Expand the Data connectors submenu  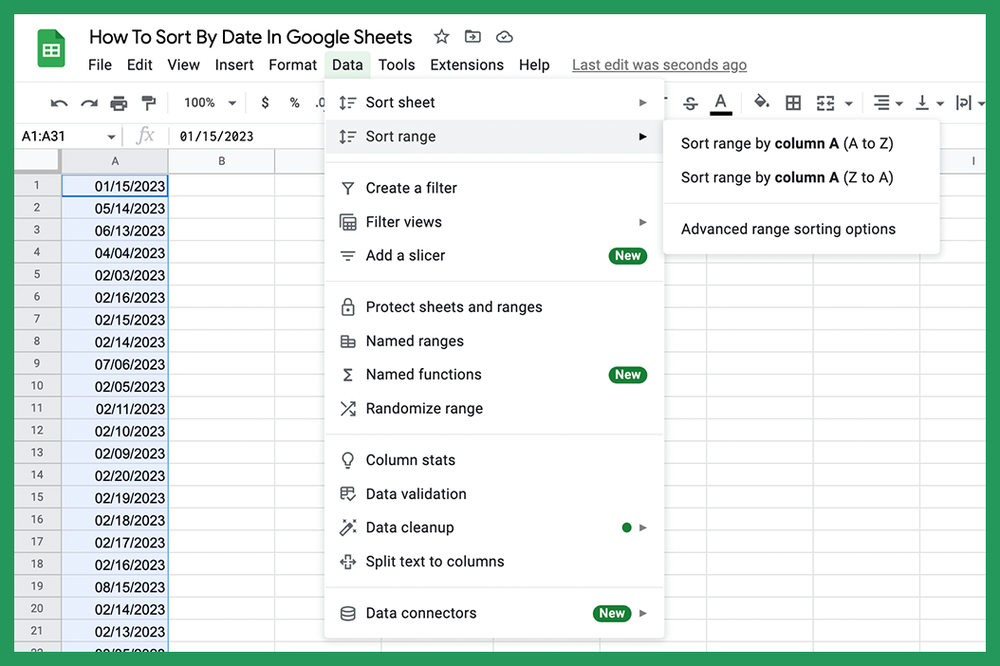coord(494,613)
